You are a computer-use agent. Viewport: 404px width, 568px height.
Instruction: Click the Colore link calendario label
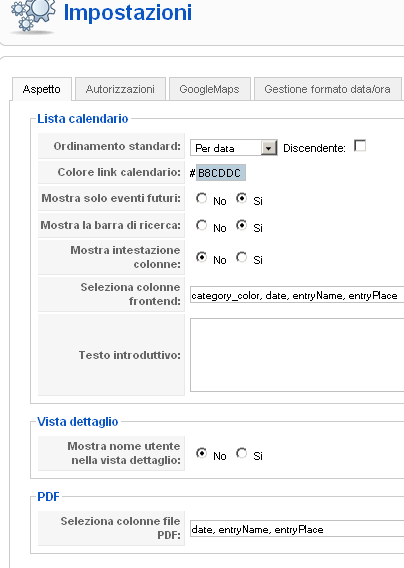coord(119,172)
